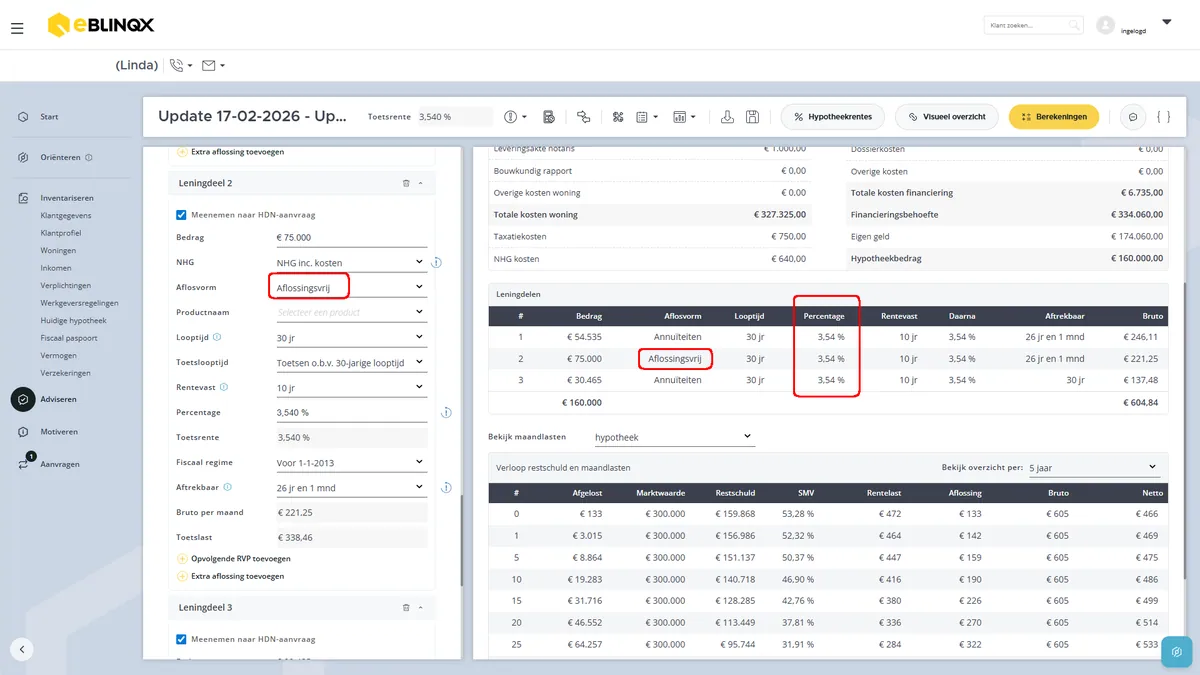This screenshot has height=675, width=1200.
Task: Open the Bekijk overzicht per dropdown
Action: click(1093, 467)
